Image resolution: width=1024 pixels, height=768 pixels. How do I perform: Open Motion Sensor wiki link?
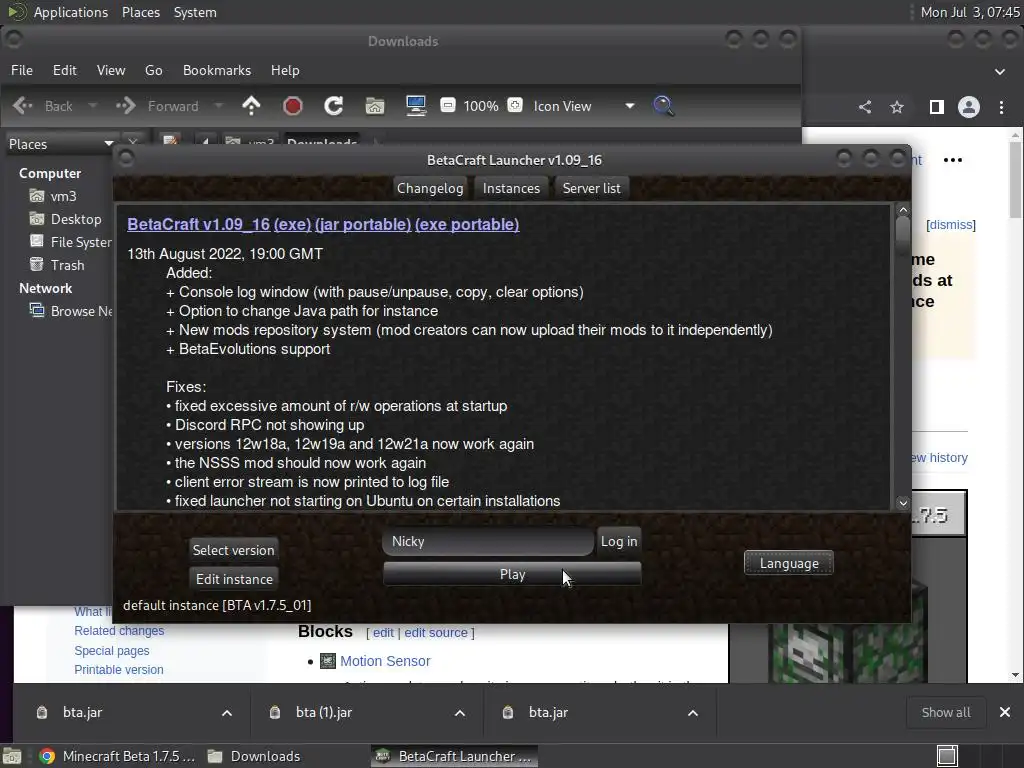pyautogui.click(x=385, y=661)
